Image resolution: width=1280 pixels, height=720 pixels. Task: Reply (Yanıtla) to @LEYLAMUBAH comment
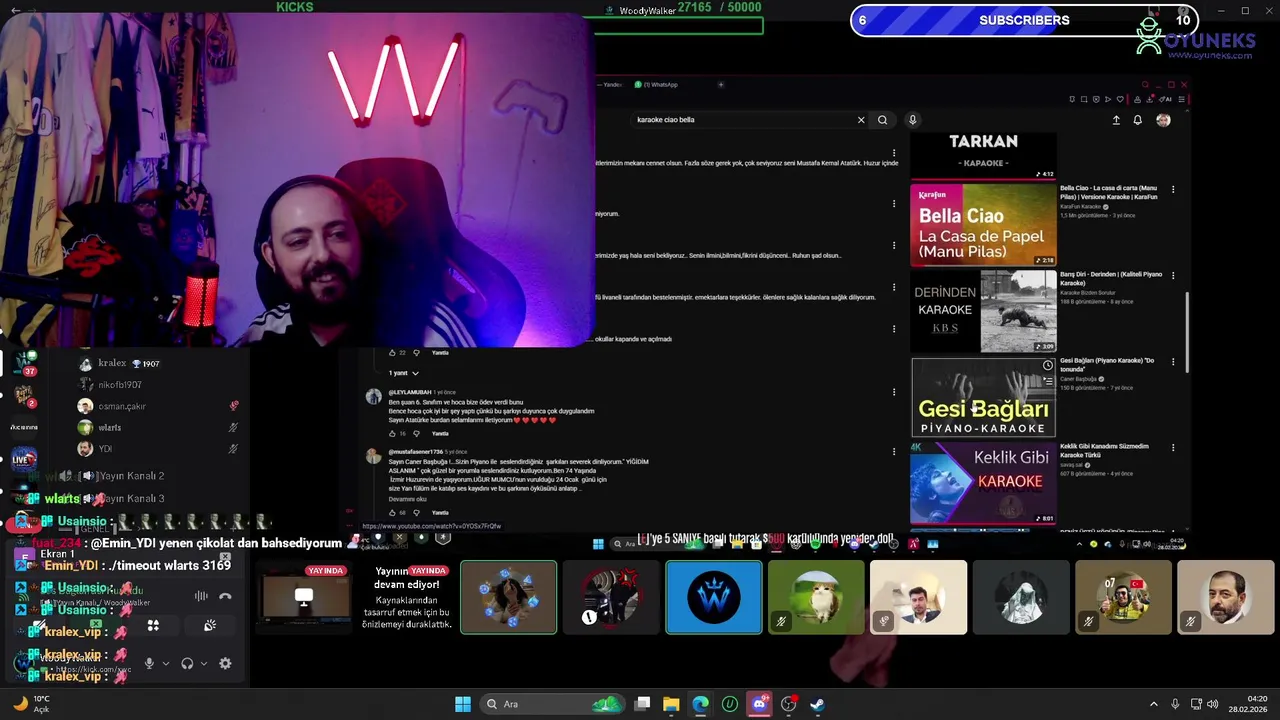point(440,433)
